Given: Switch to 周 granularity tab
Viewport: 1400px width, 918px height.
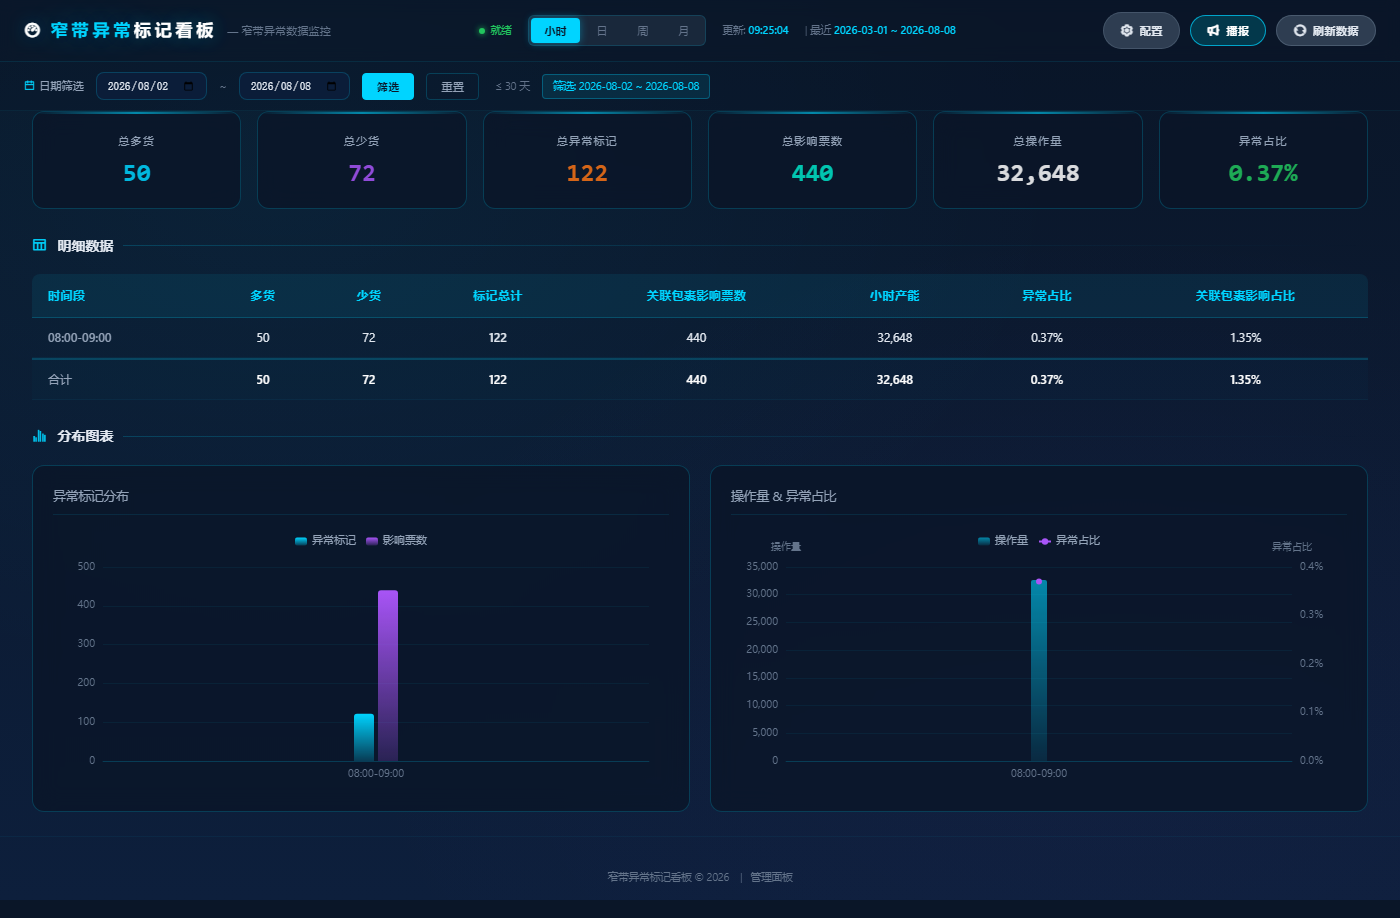Looking at the screenshot, I should 643,31.
